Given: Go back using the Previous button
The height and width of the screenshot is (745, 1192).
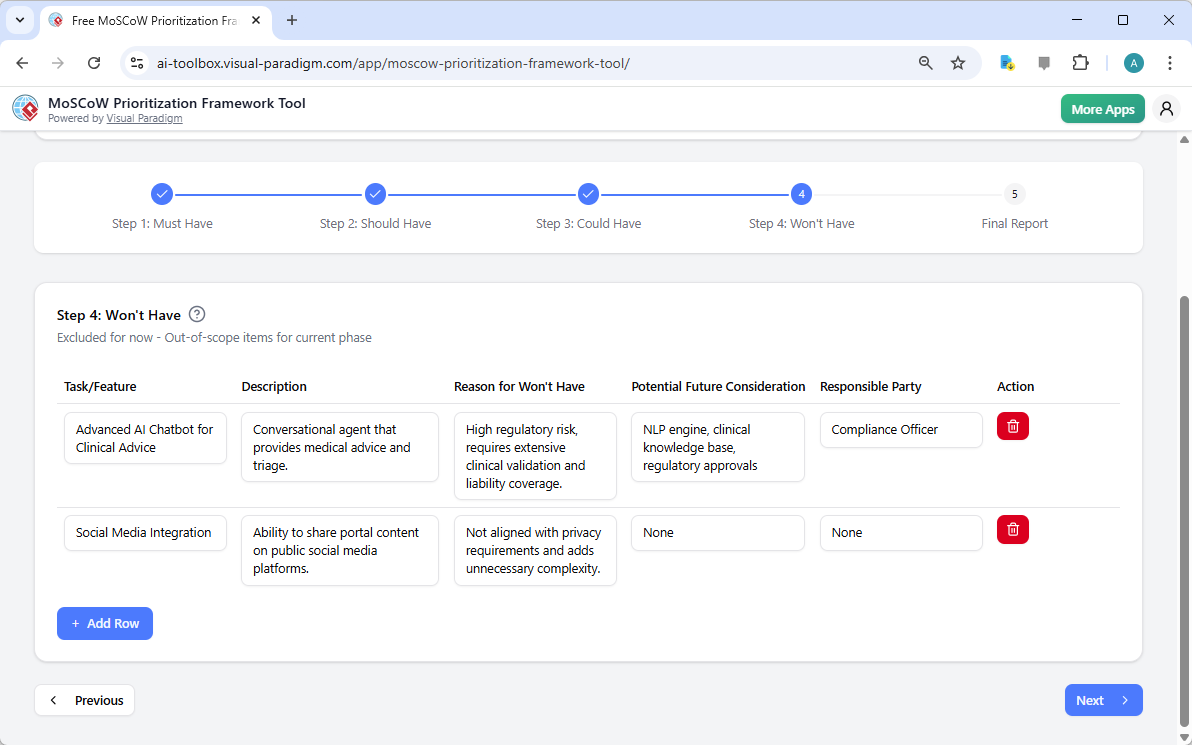Looking at the screenshot, I should pyautogui.click(x=84, y=700).
